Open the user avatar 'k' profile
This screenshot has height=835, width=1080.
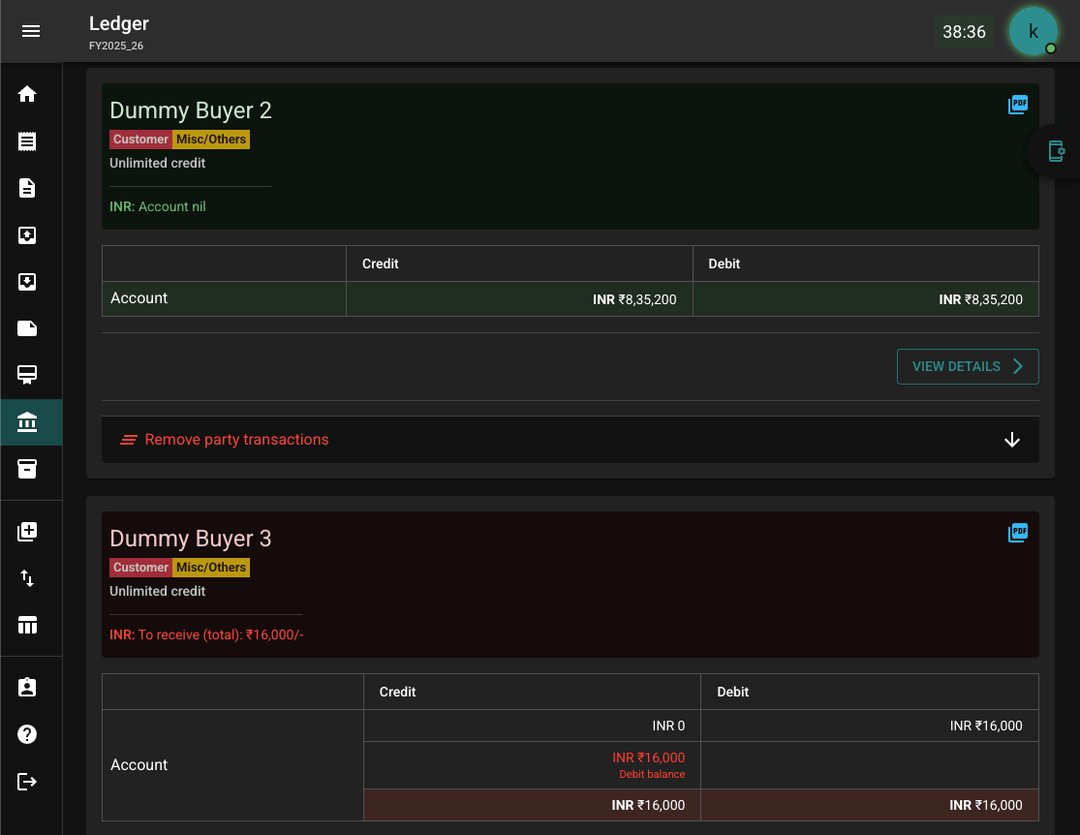(x=1032, y=31)
